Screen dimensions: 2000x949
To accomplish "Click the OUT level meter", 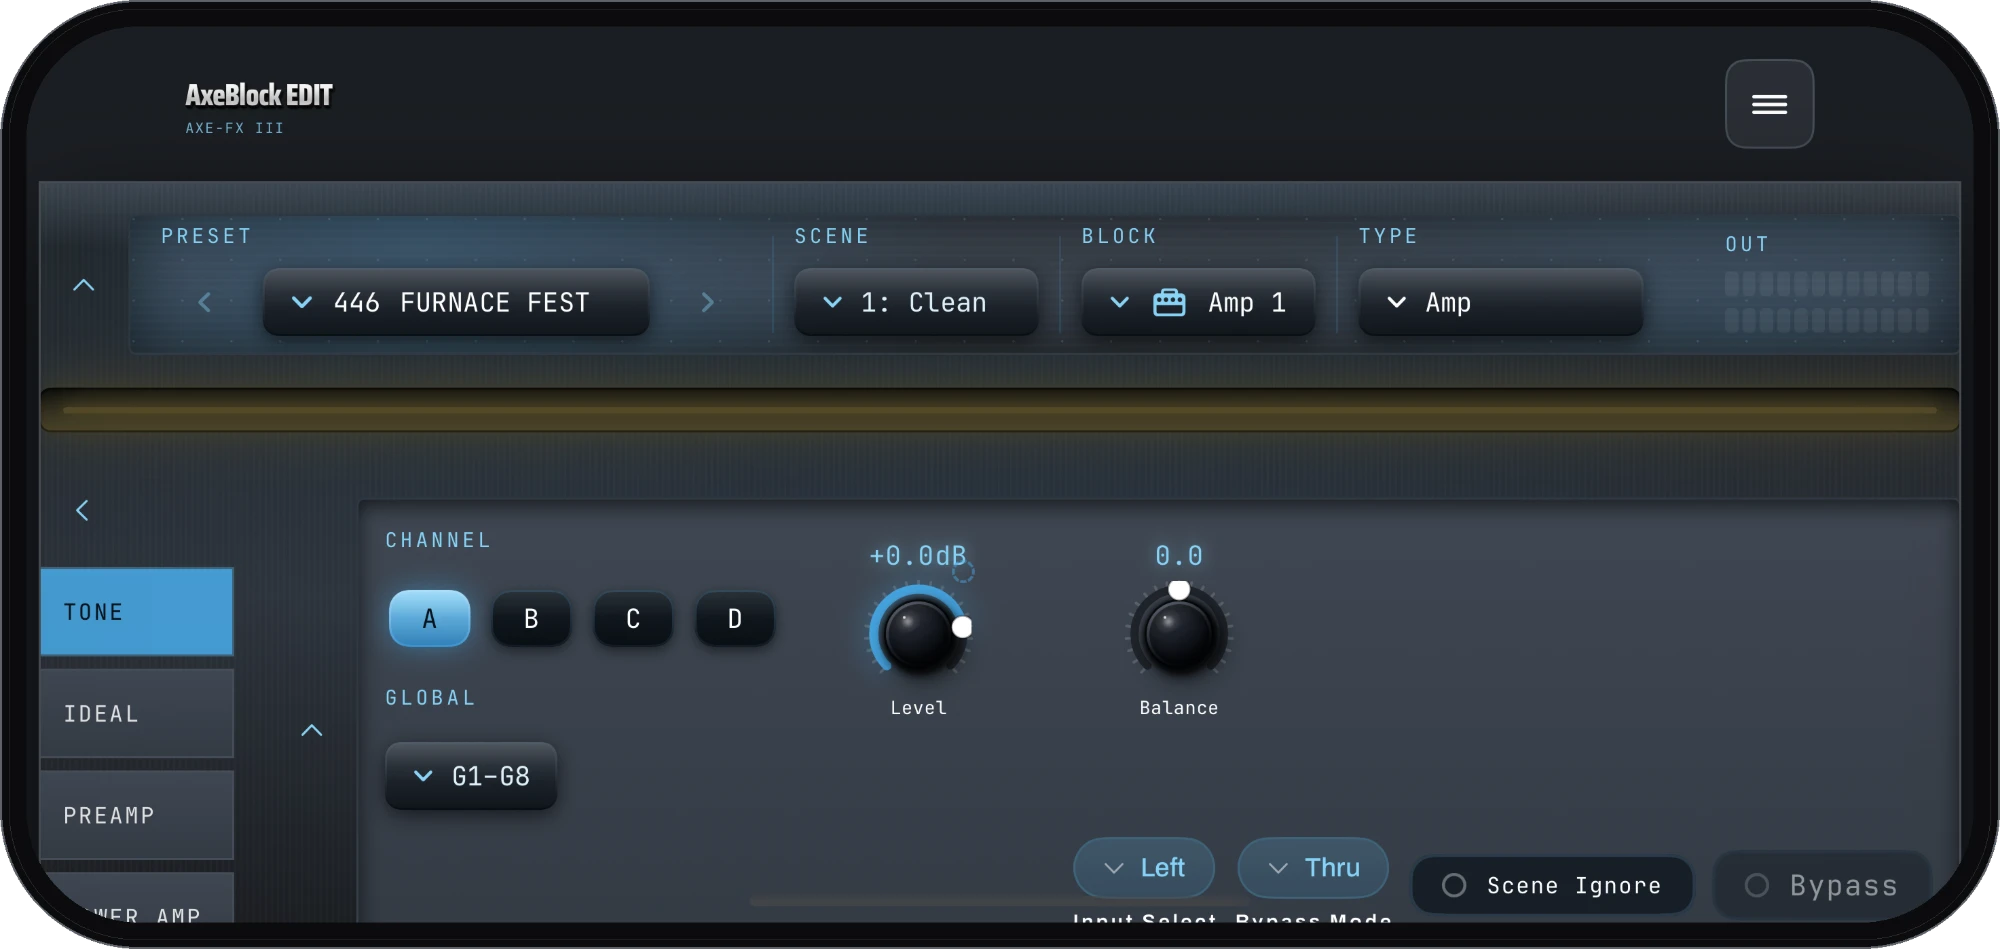I will (1827, 301).
